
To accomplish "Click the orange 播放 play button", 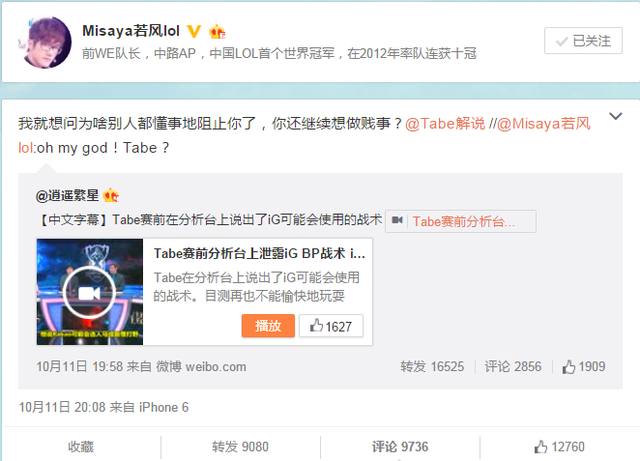I will [268, 326].
